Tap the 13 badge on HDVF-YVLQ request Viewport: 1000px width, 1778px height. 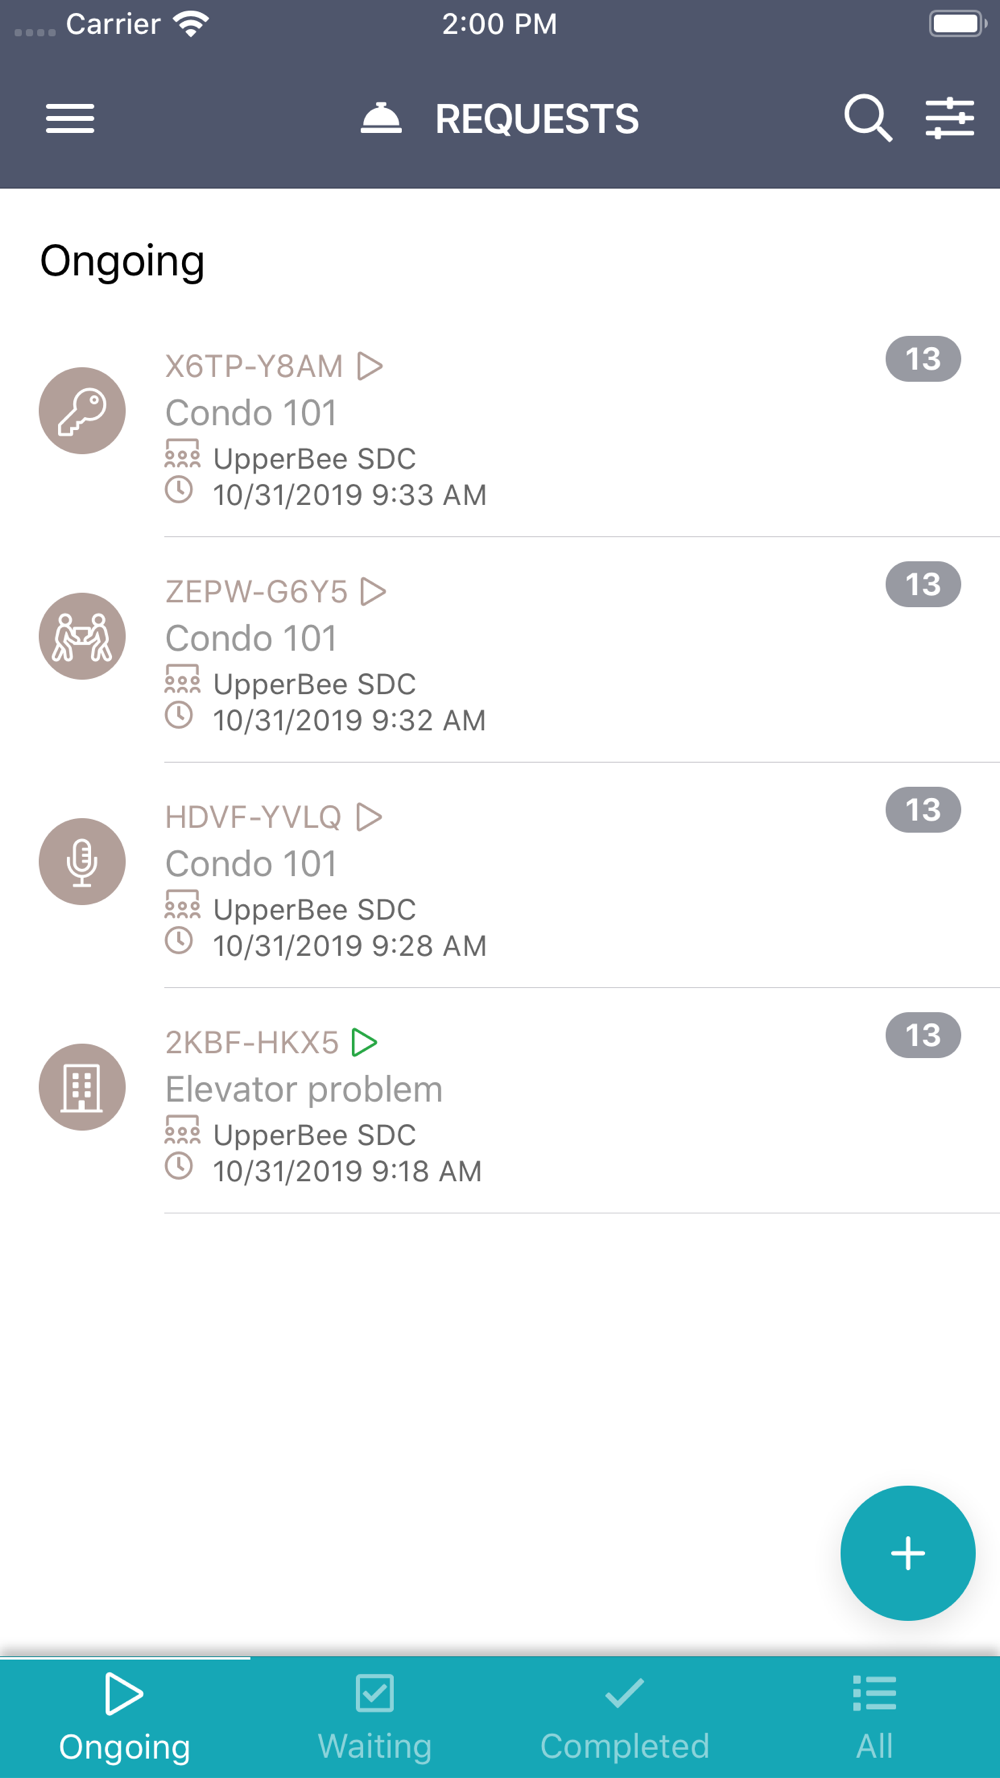(922, 810)
